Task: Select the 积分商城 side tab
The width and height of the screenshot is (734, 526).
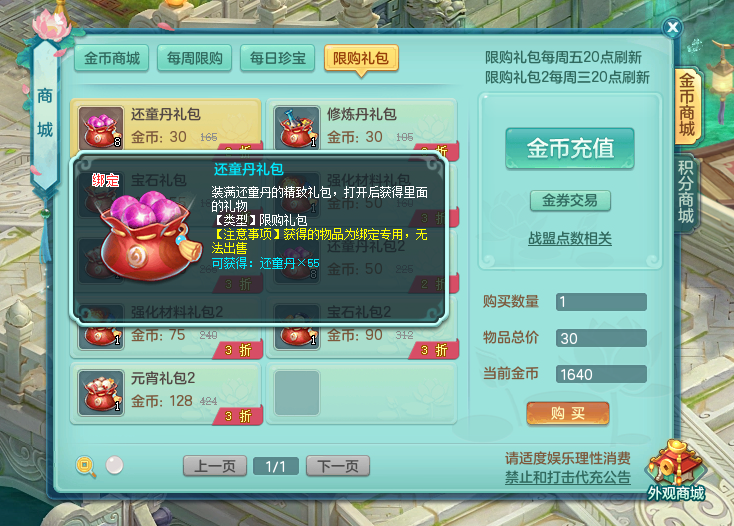Action: 686,192
